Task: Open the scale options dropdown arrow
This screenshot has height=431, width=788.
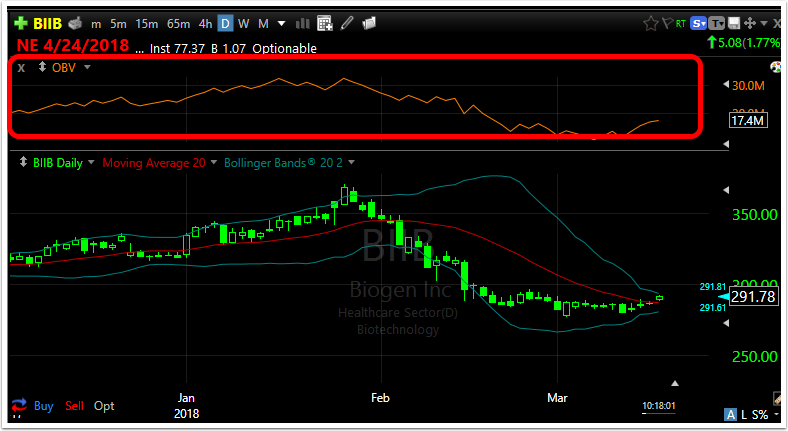Action: point(776,415)
